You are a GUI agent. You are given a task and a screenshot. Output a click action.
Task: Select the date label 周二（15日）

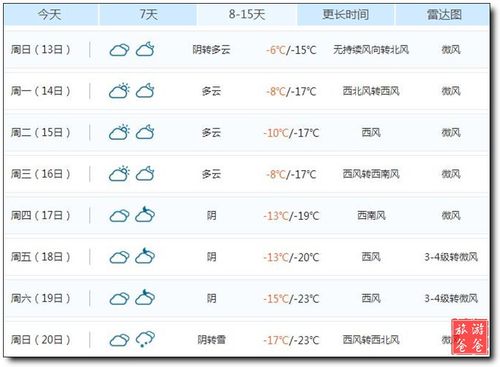[x=40, y=133]
